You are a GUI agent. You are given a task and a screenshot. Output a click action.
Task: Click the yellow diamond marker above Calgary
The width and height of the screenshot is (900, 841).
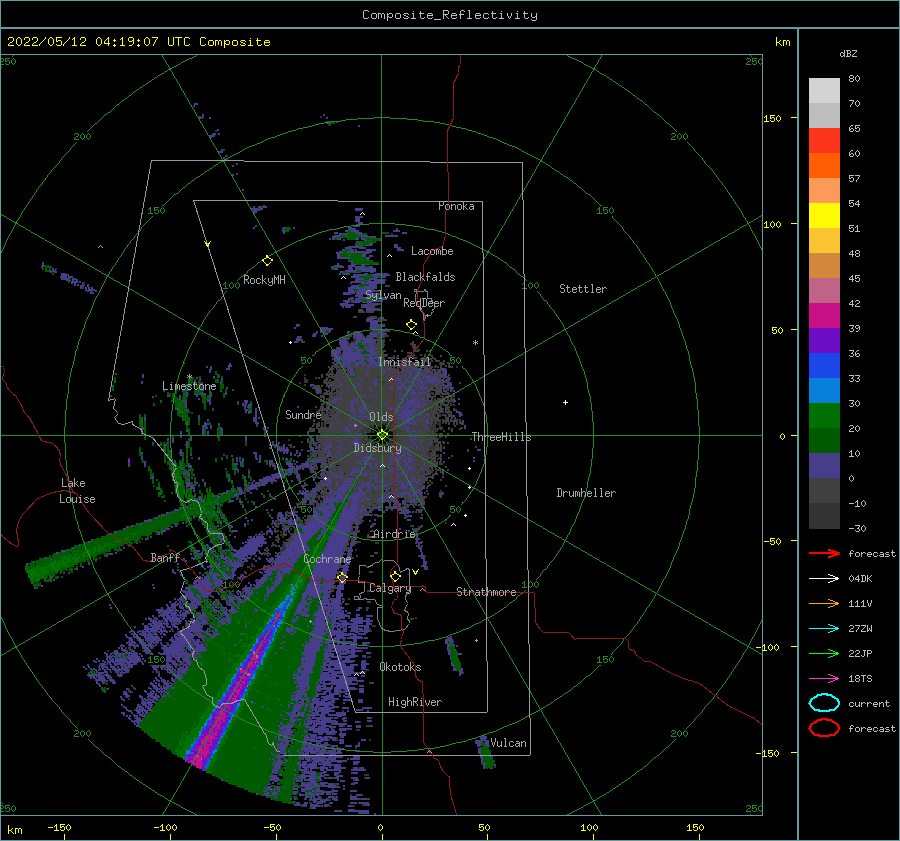pyautogui.click(x=395, y=576)
